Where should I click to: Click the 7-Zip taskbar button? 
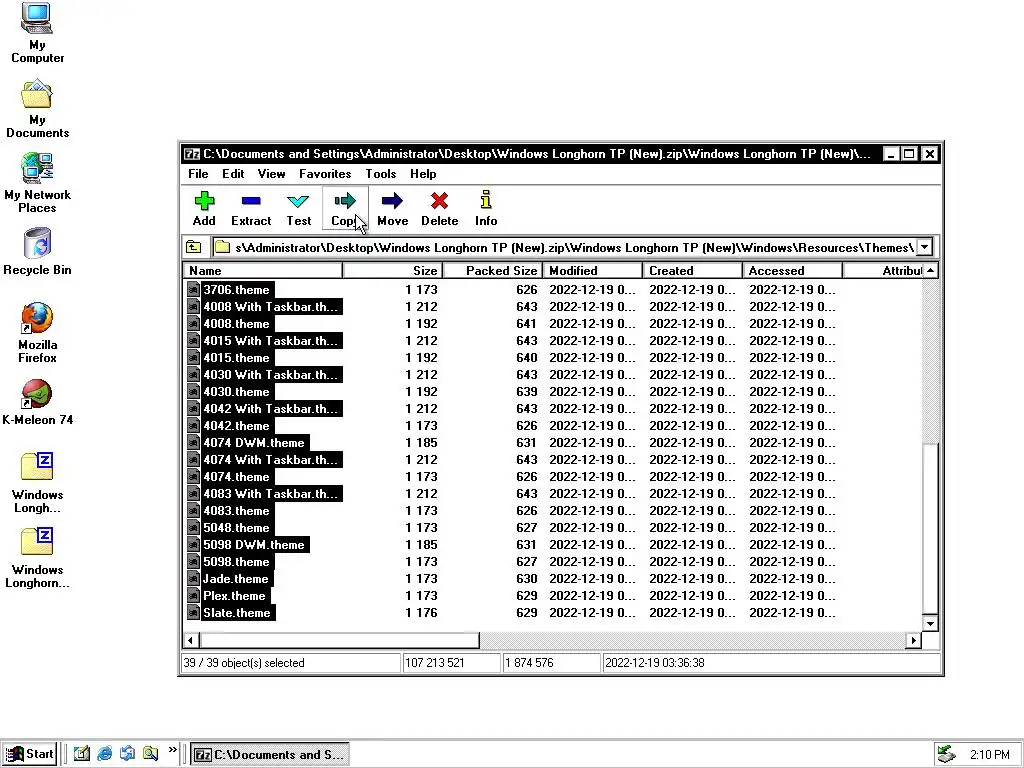pos(270,754)
